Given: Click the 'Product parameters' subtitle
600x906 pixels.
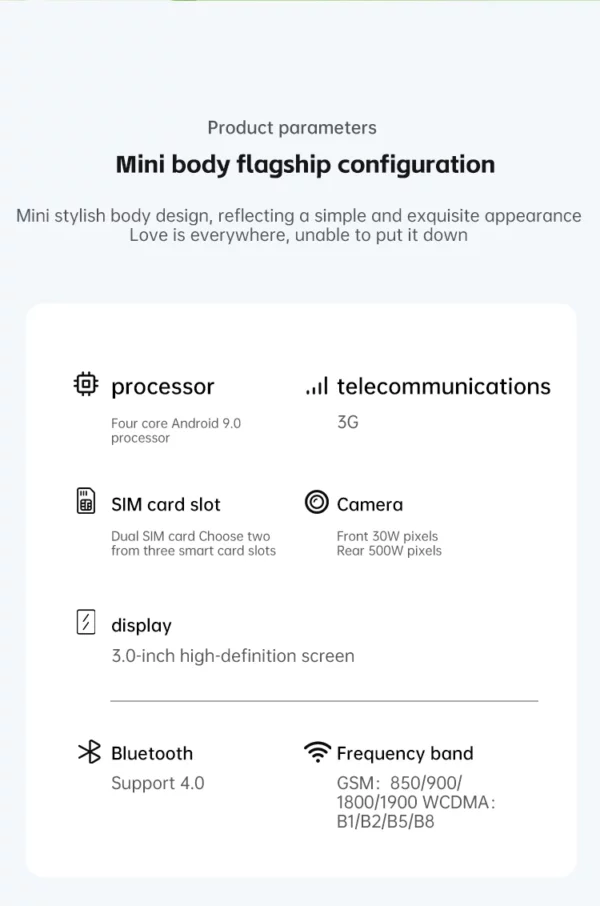Looking at the screenshot, I should 292,128.
